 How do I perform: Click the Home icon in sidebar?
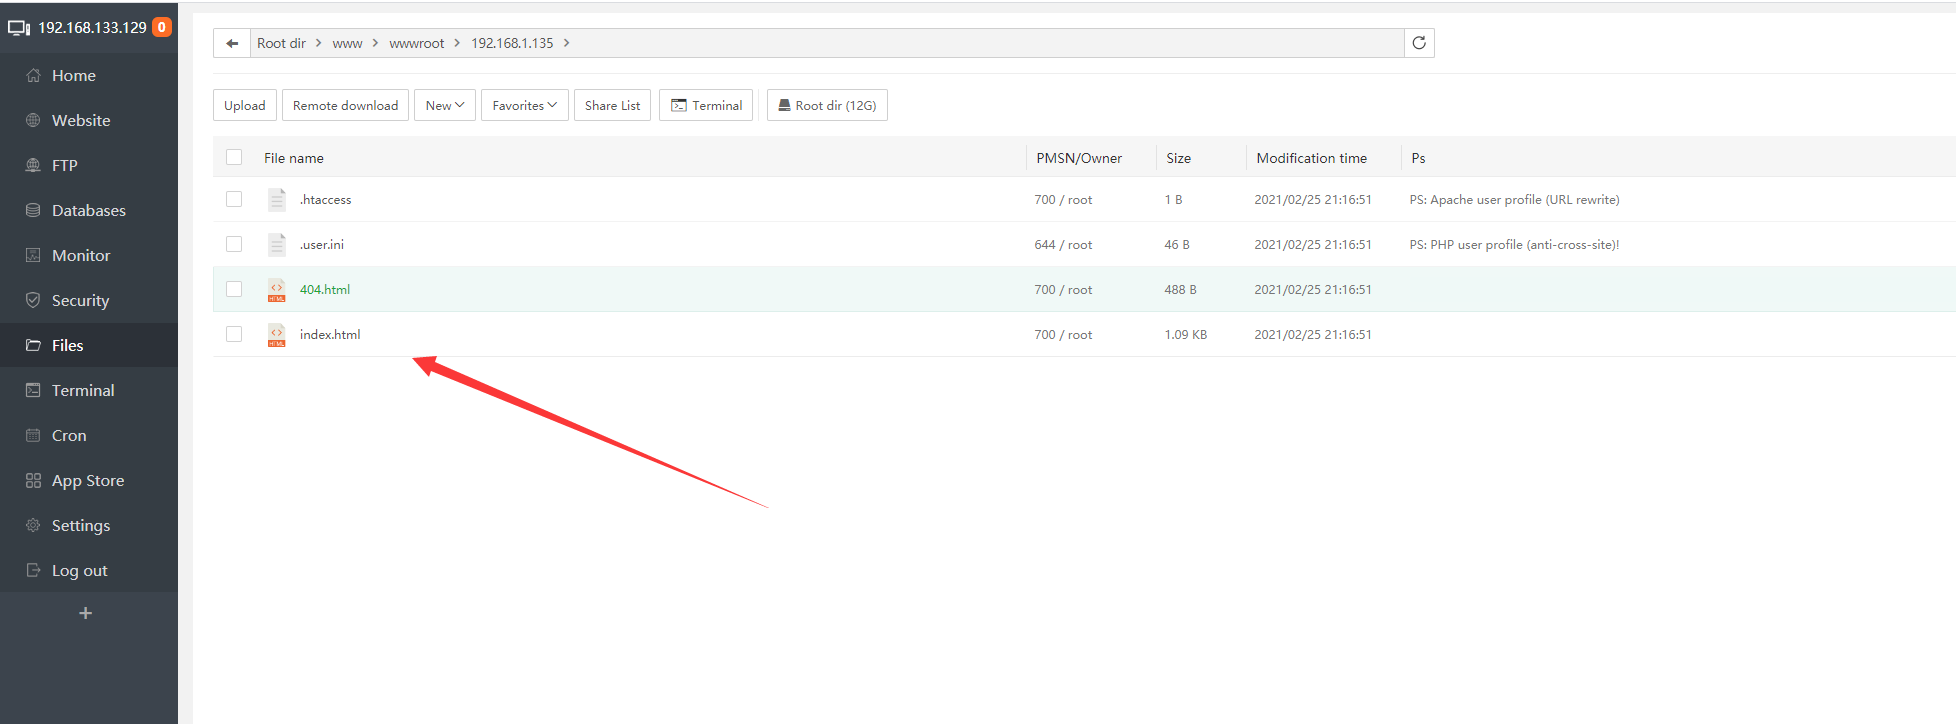coord(33,75)
